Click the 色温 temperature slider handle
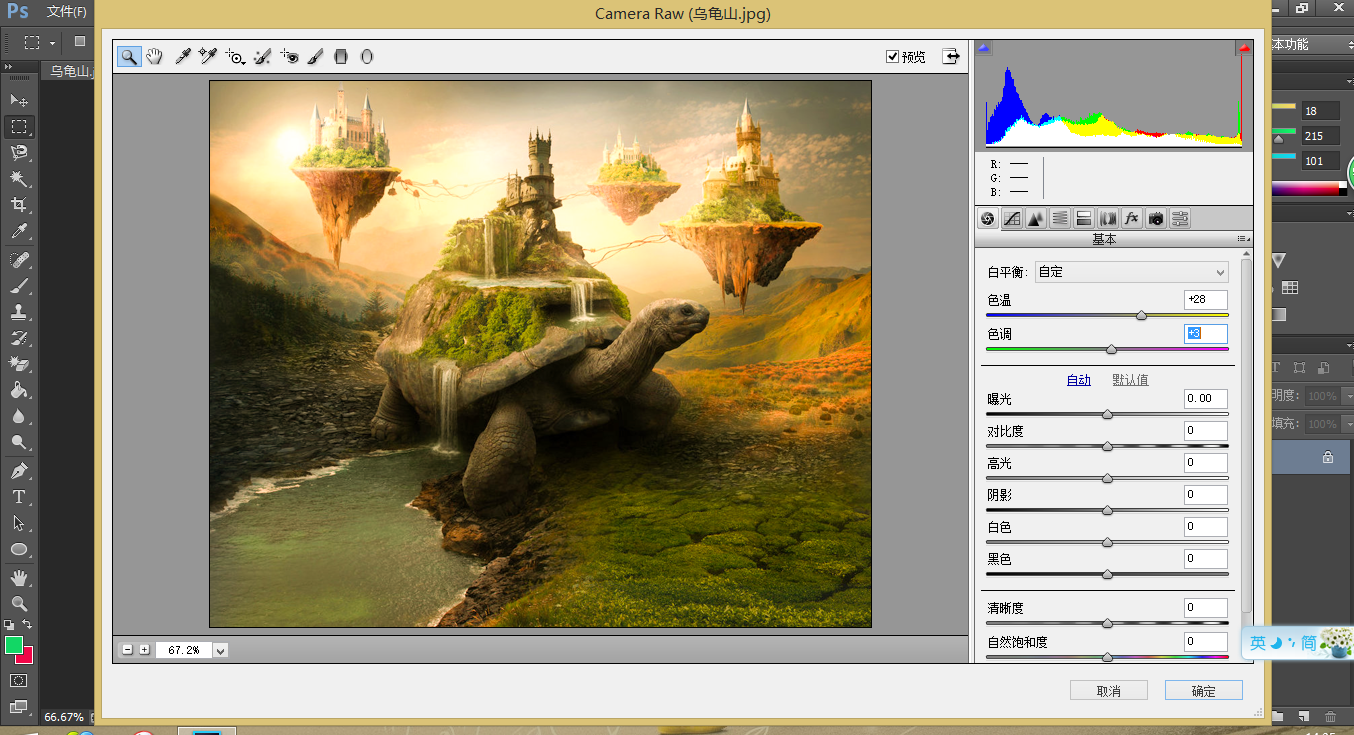 [1142, 315]
